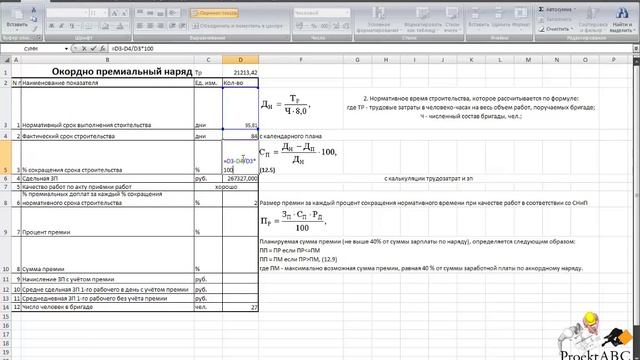Open the Name Box dropdown arrow
This screenshot has width=640, height=360.
point(67,49)
